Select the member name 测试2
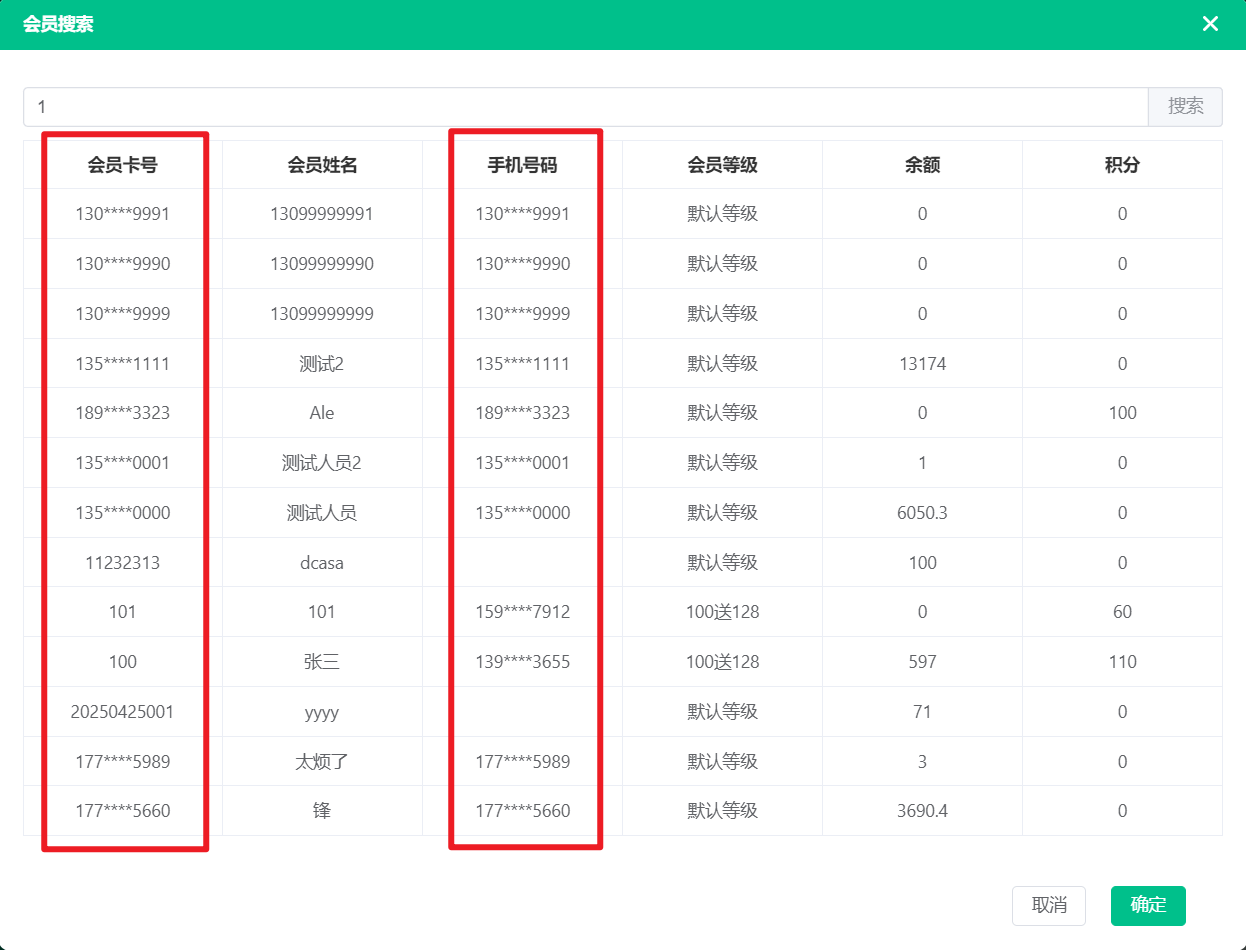This screenshot has height=950, width=1246. [x=322, y=364]
